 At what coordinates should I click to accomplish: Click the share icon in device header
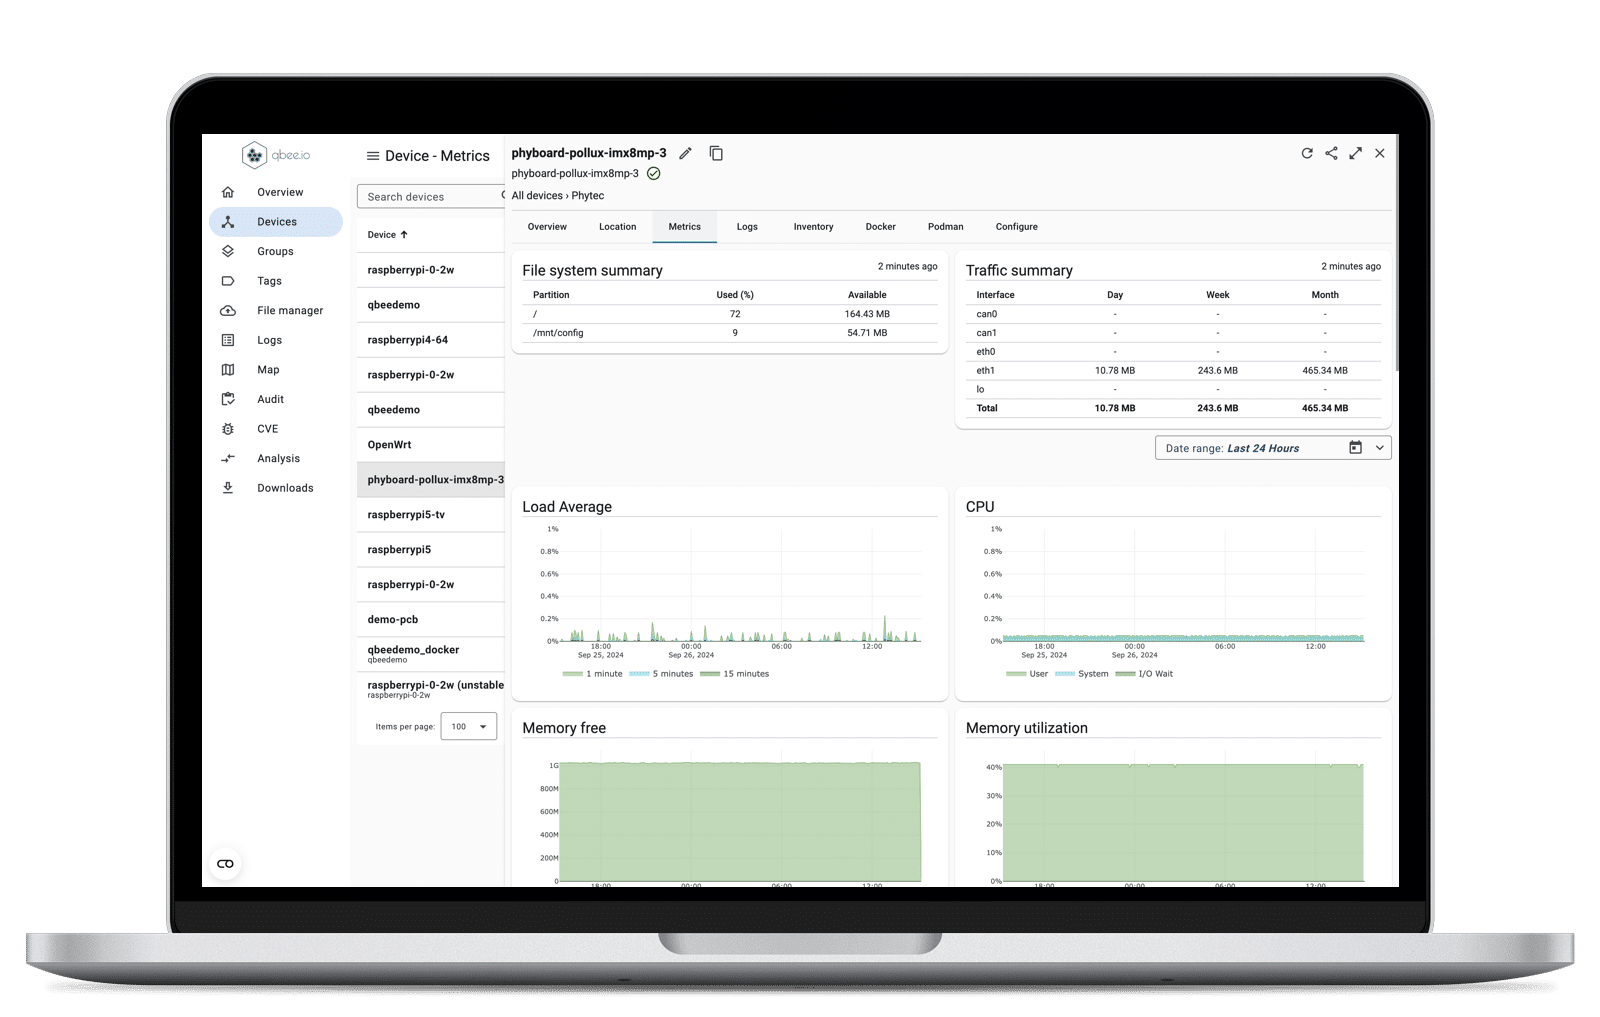pyautogui.click(x=1331, y=153)
